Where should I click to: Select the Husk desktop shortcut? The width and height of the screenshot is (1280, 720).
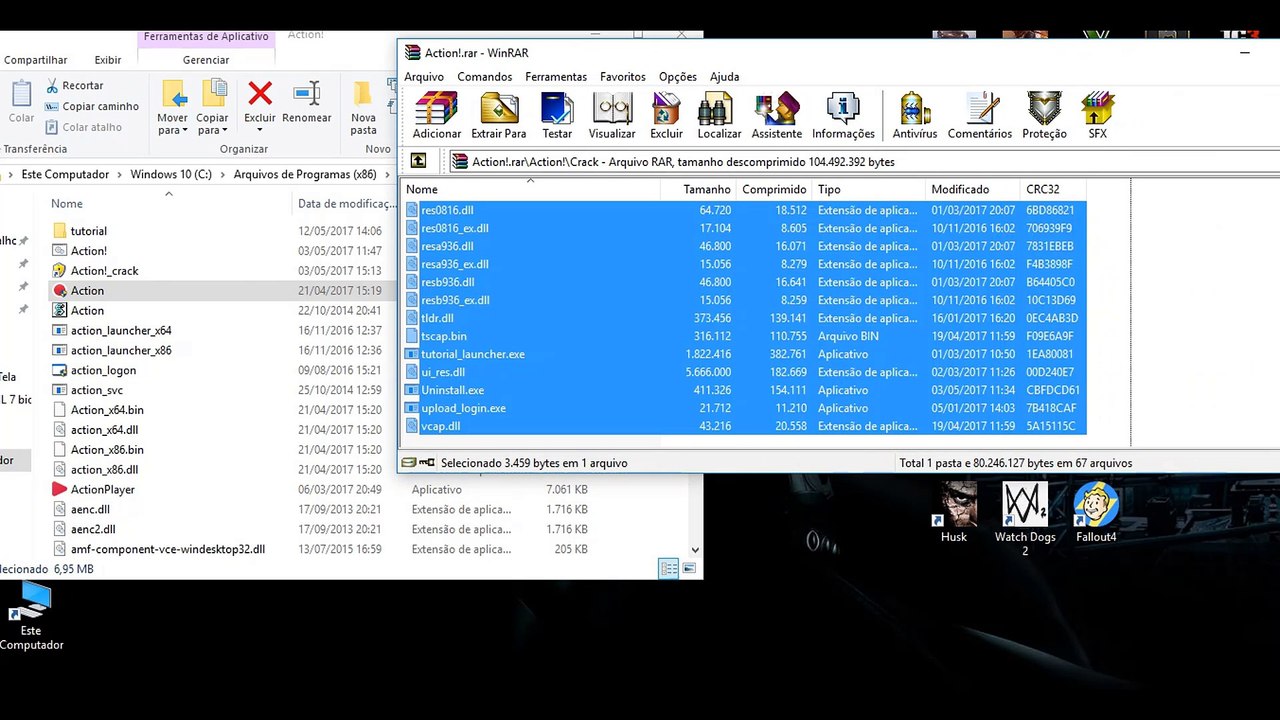tap(954, 512)
